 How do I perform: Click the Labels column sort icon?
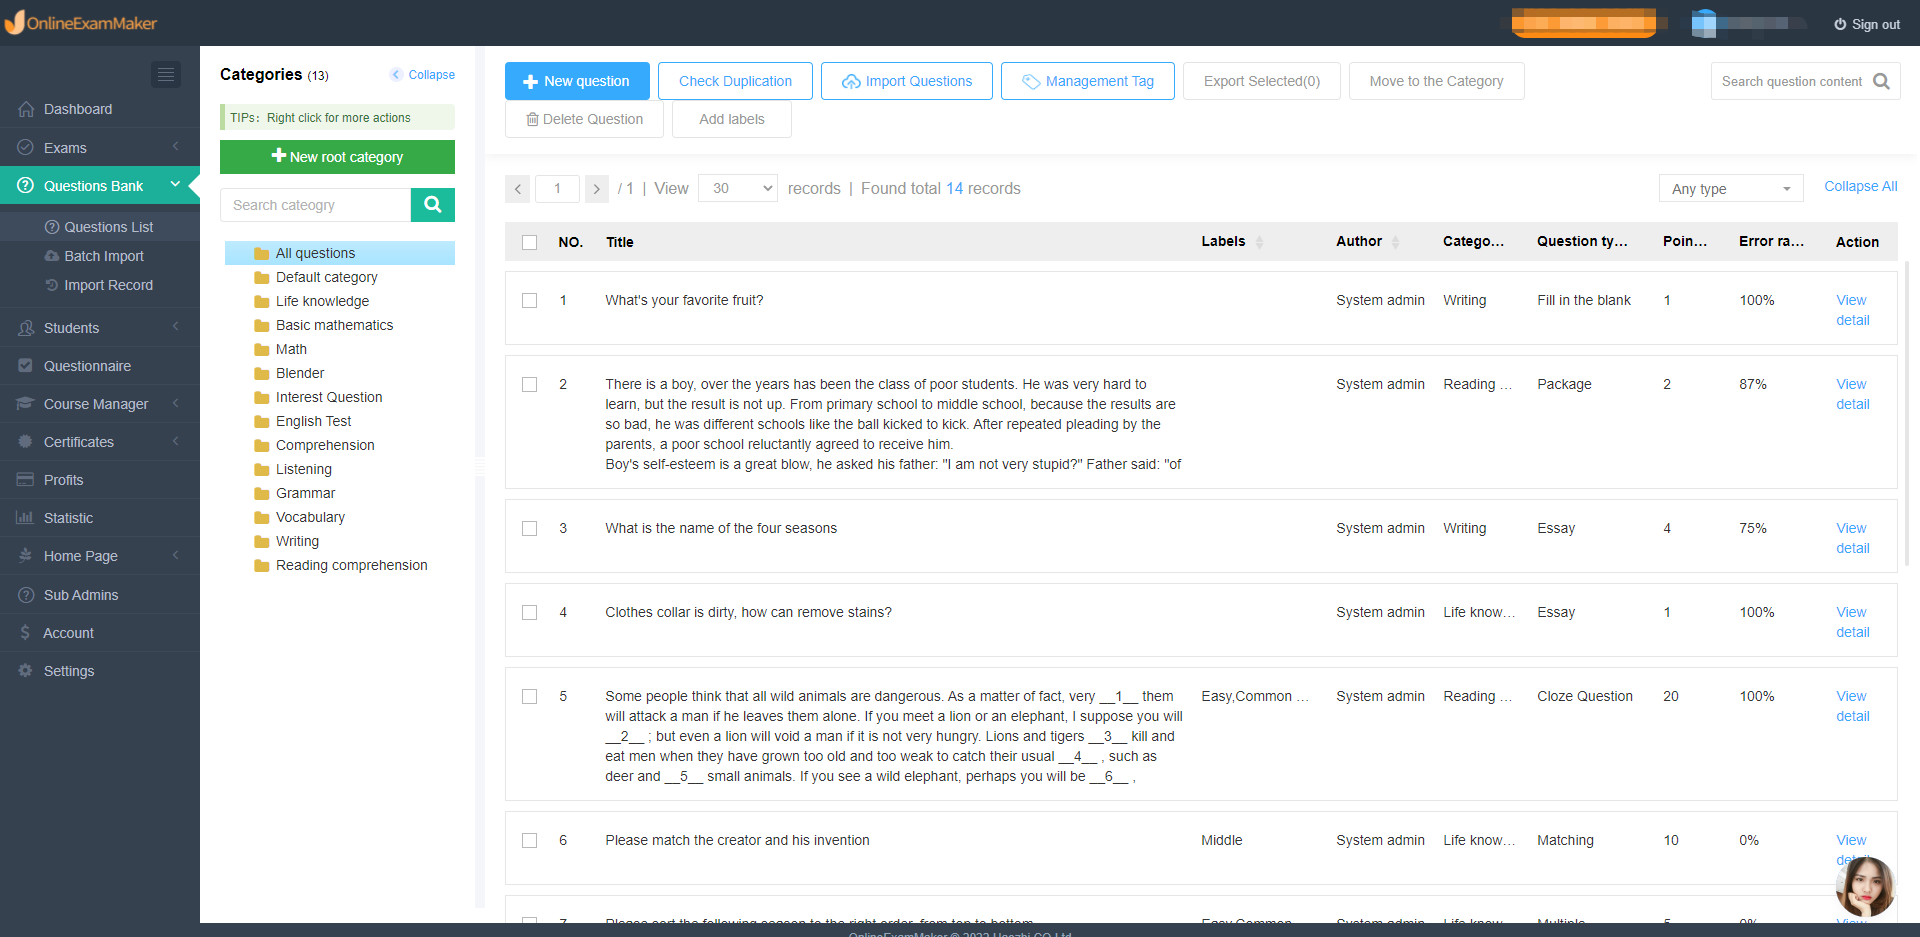[x=1259, y=242]
